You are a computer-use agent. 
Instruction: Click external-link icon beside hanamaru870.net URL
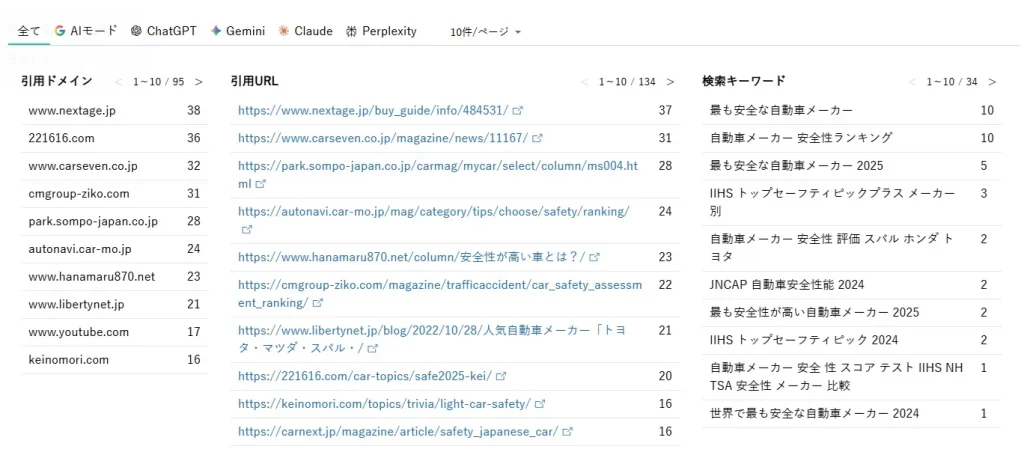pos(594,257)
